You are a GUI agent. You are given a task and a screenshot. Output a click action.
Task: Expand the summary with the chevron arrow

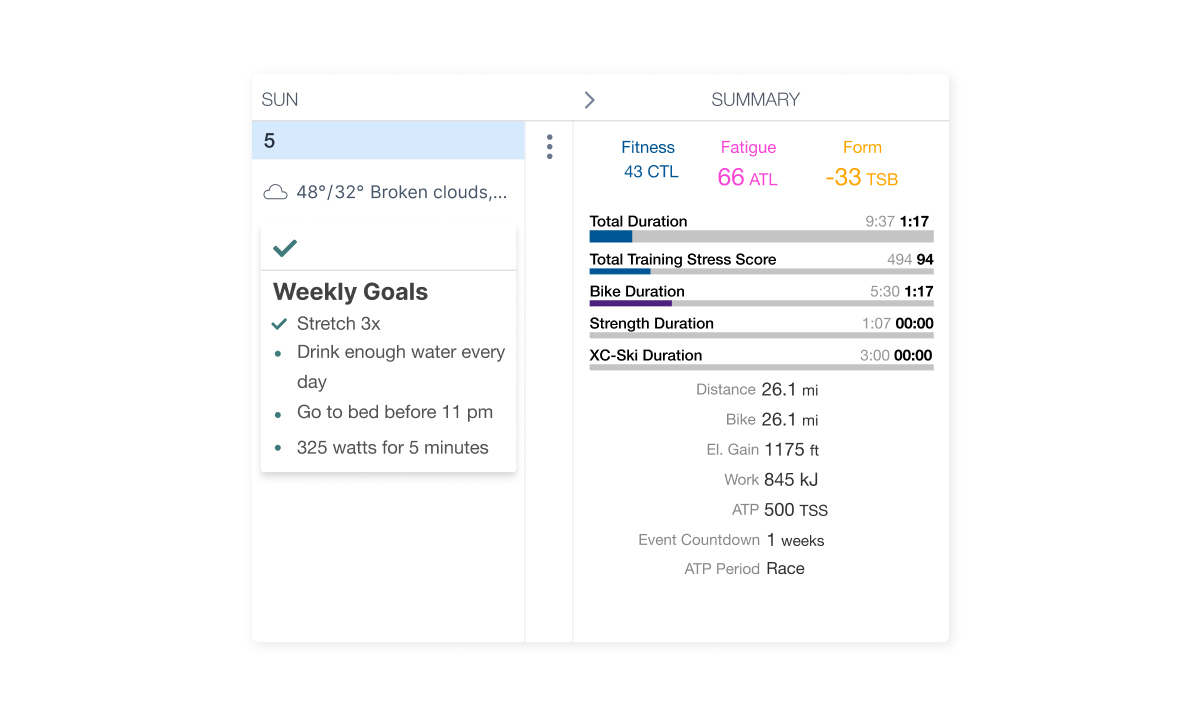589,99
